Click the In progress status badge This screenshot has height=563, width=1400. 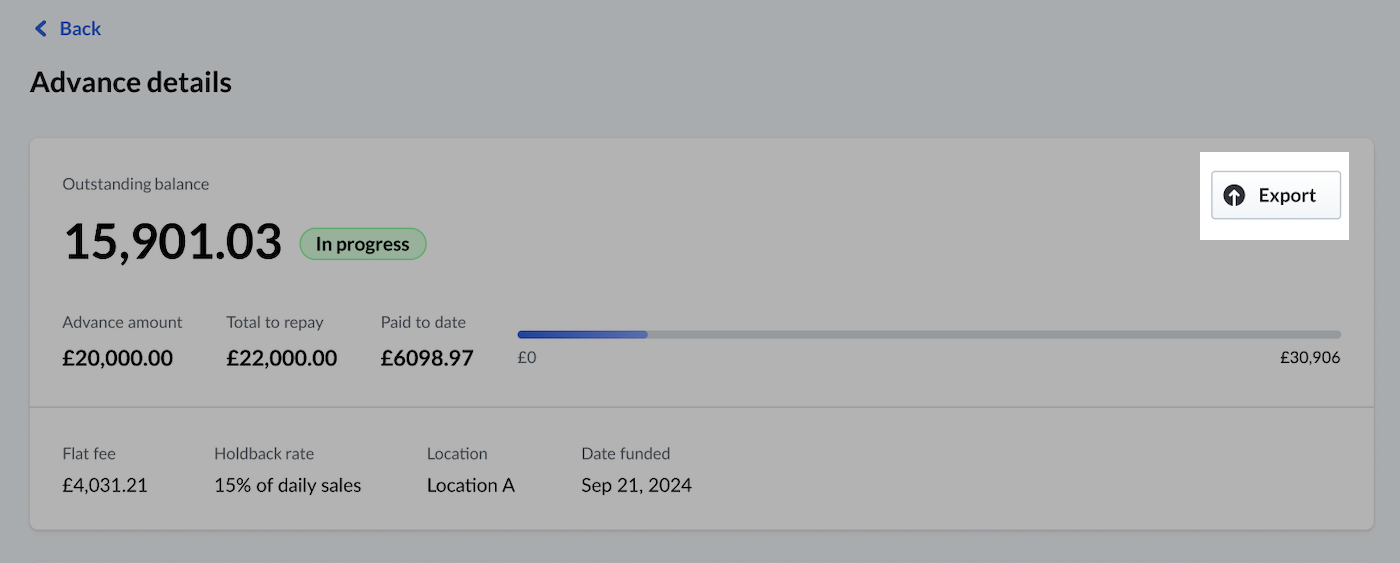point(363,244)
